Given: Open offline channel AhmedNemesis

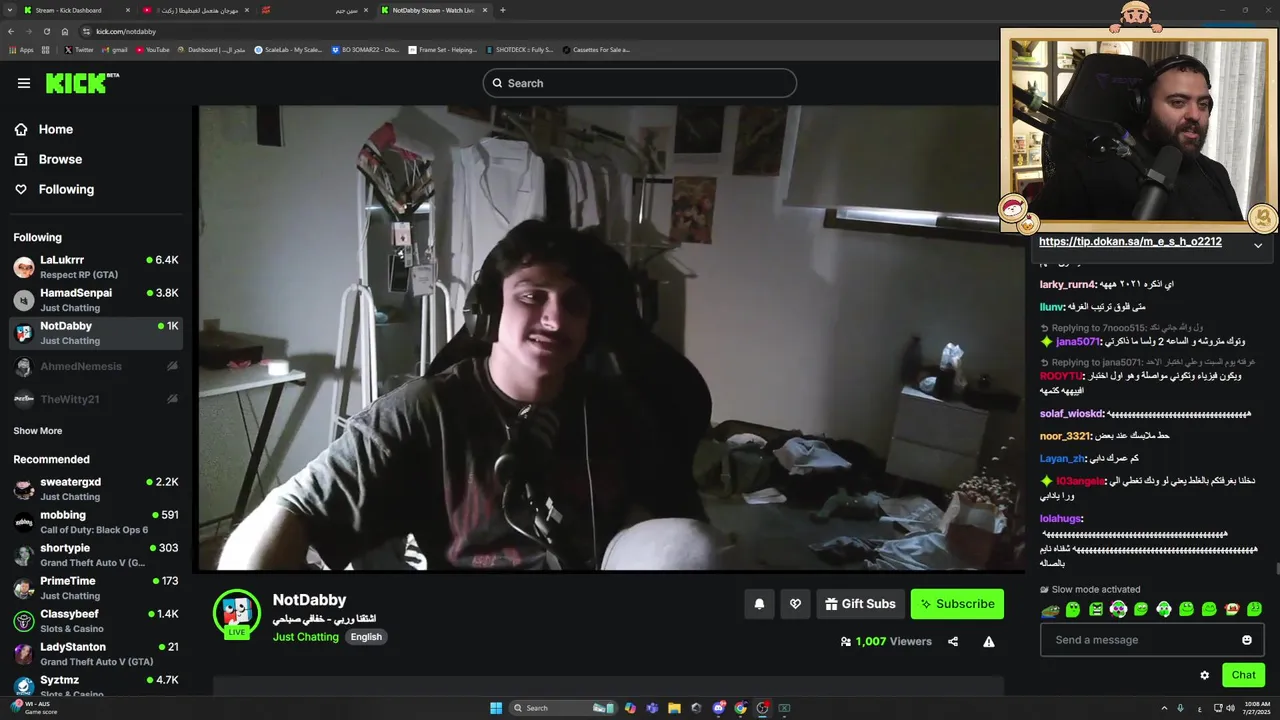Looking at the screenshot, I should 96,366.
